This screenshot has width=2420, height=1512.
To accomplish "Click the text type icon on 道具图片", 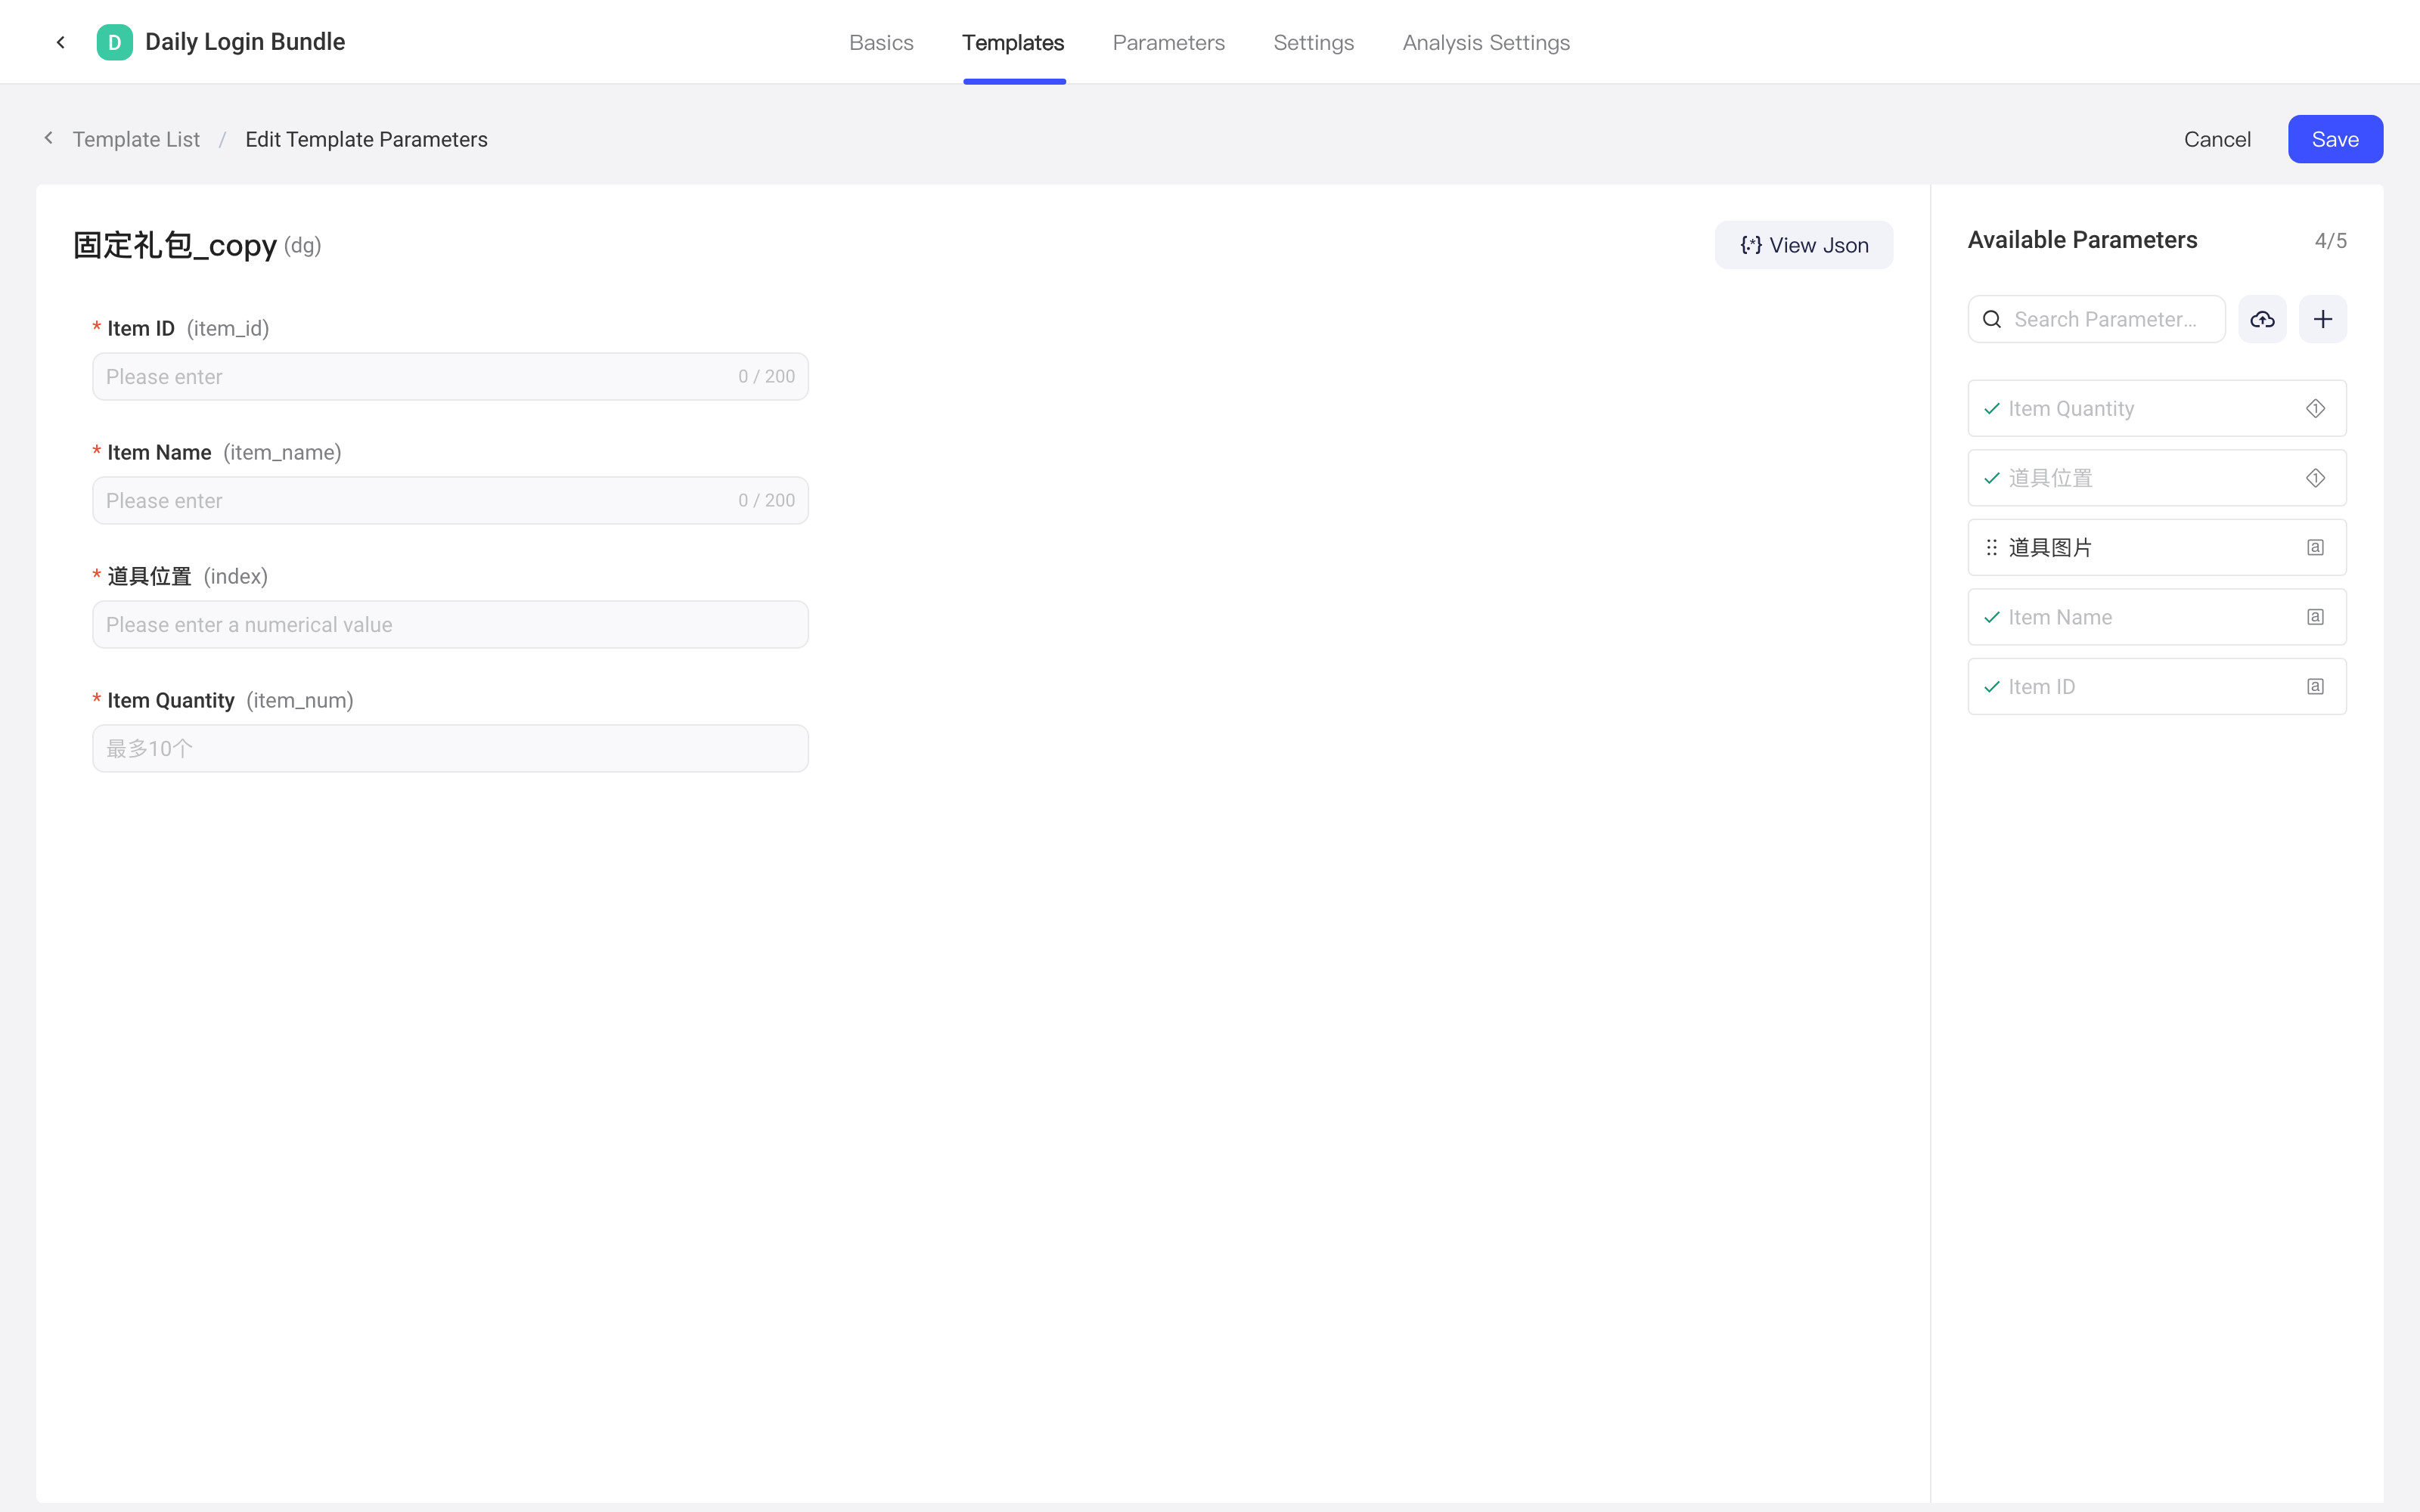I will [x=2316, y=547].
